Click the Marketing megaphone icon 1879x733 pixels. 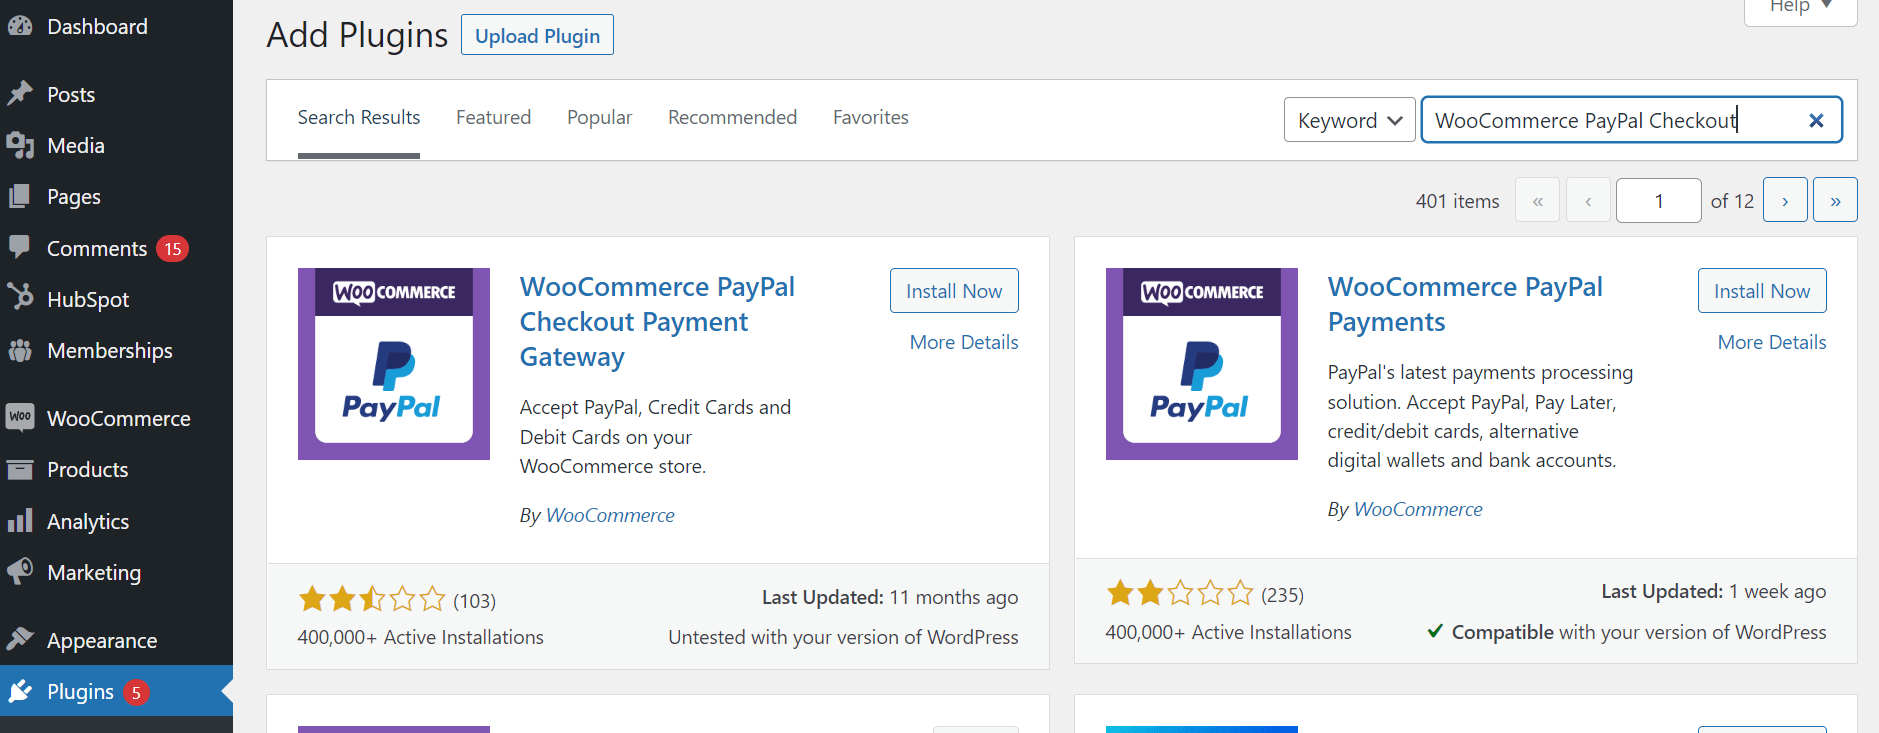coord(20,572)
